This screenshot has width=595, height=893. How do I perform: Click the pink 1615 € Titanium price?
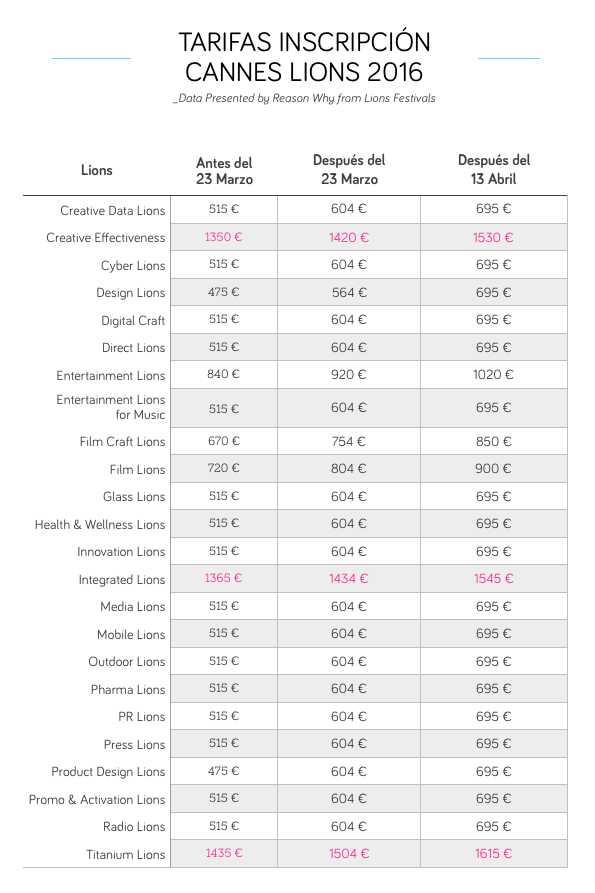493,854
